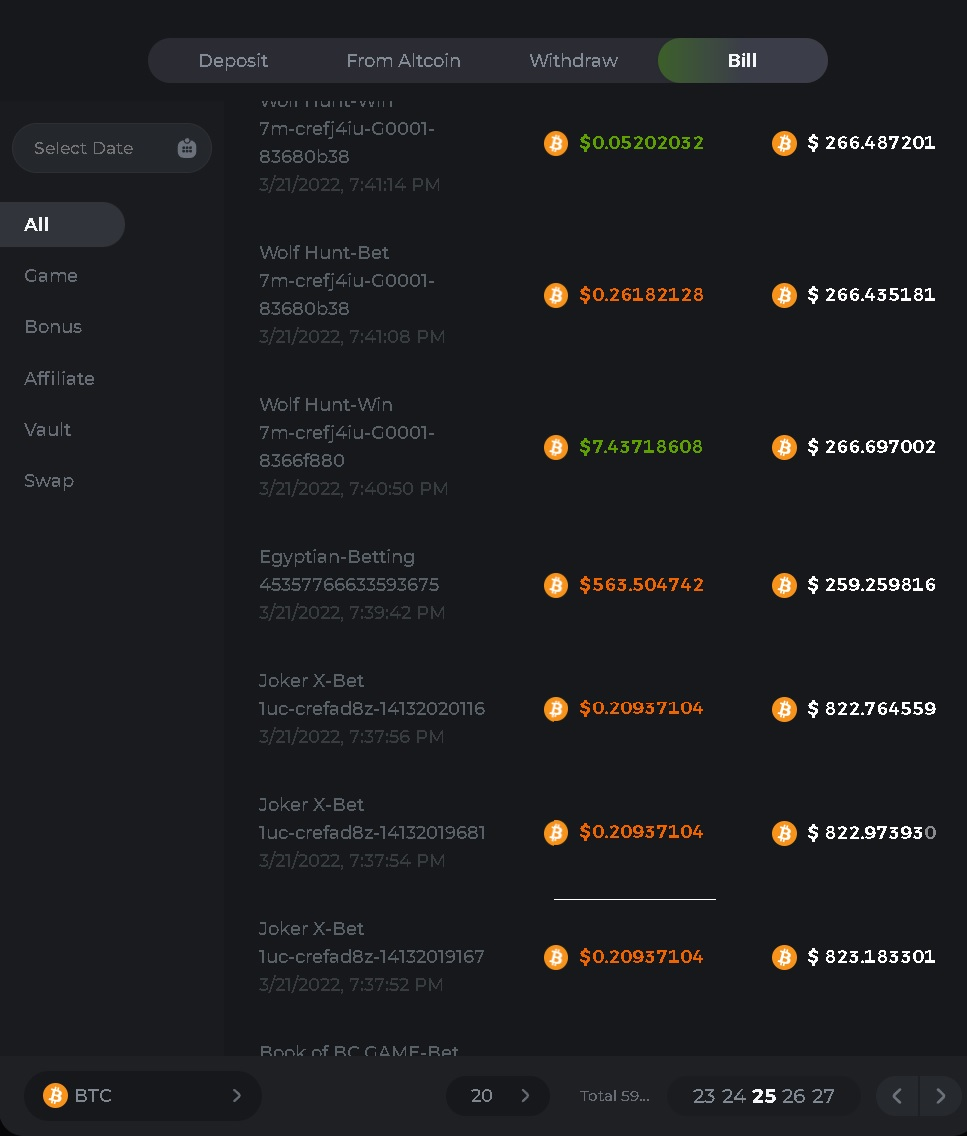The width and height of the screenshot is (967, 1136).
Task: Filter bills by Bonus category
Action: coord(53,327)
